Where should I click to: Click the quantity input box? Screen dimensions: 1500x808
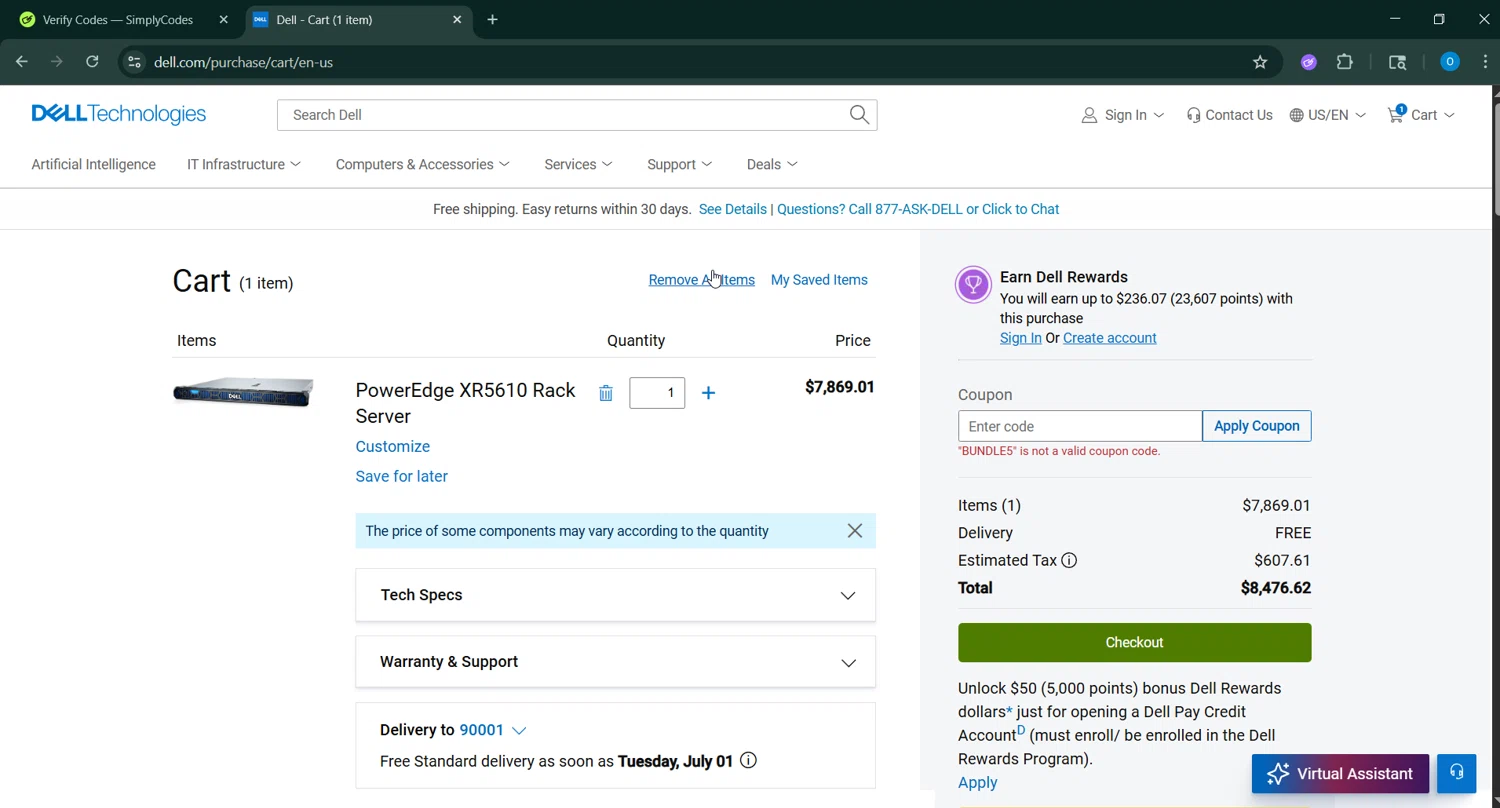[x=657, y=393]
